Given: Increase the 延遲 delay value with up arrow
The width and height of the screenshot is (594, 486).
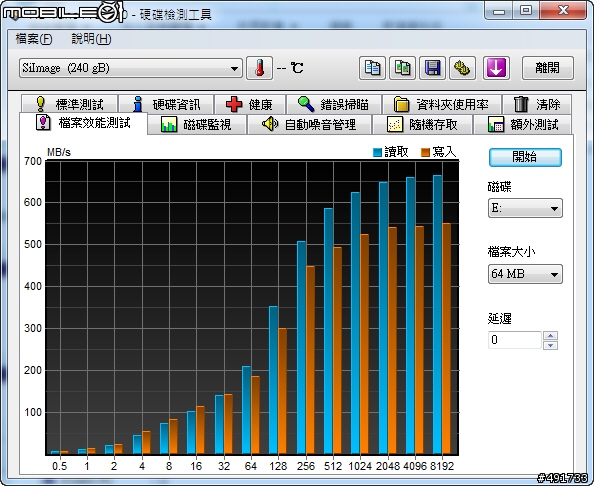Looking at the screenshot, I should tap(550, 336).
